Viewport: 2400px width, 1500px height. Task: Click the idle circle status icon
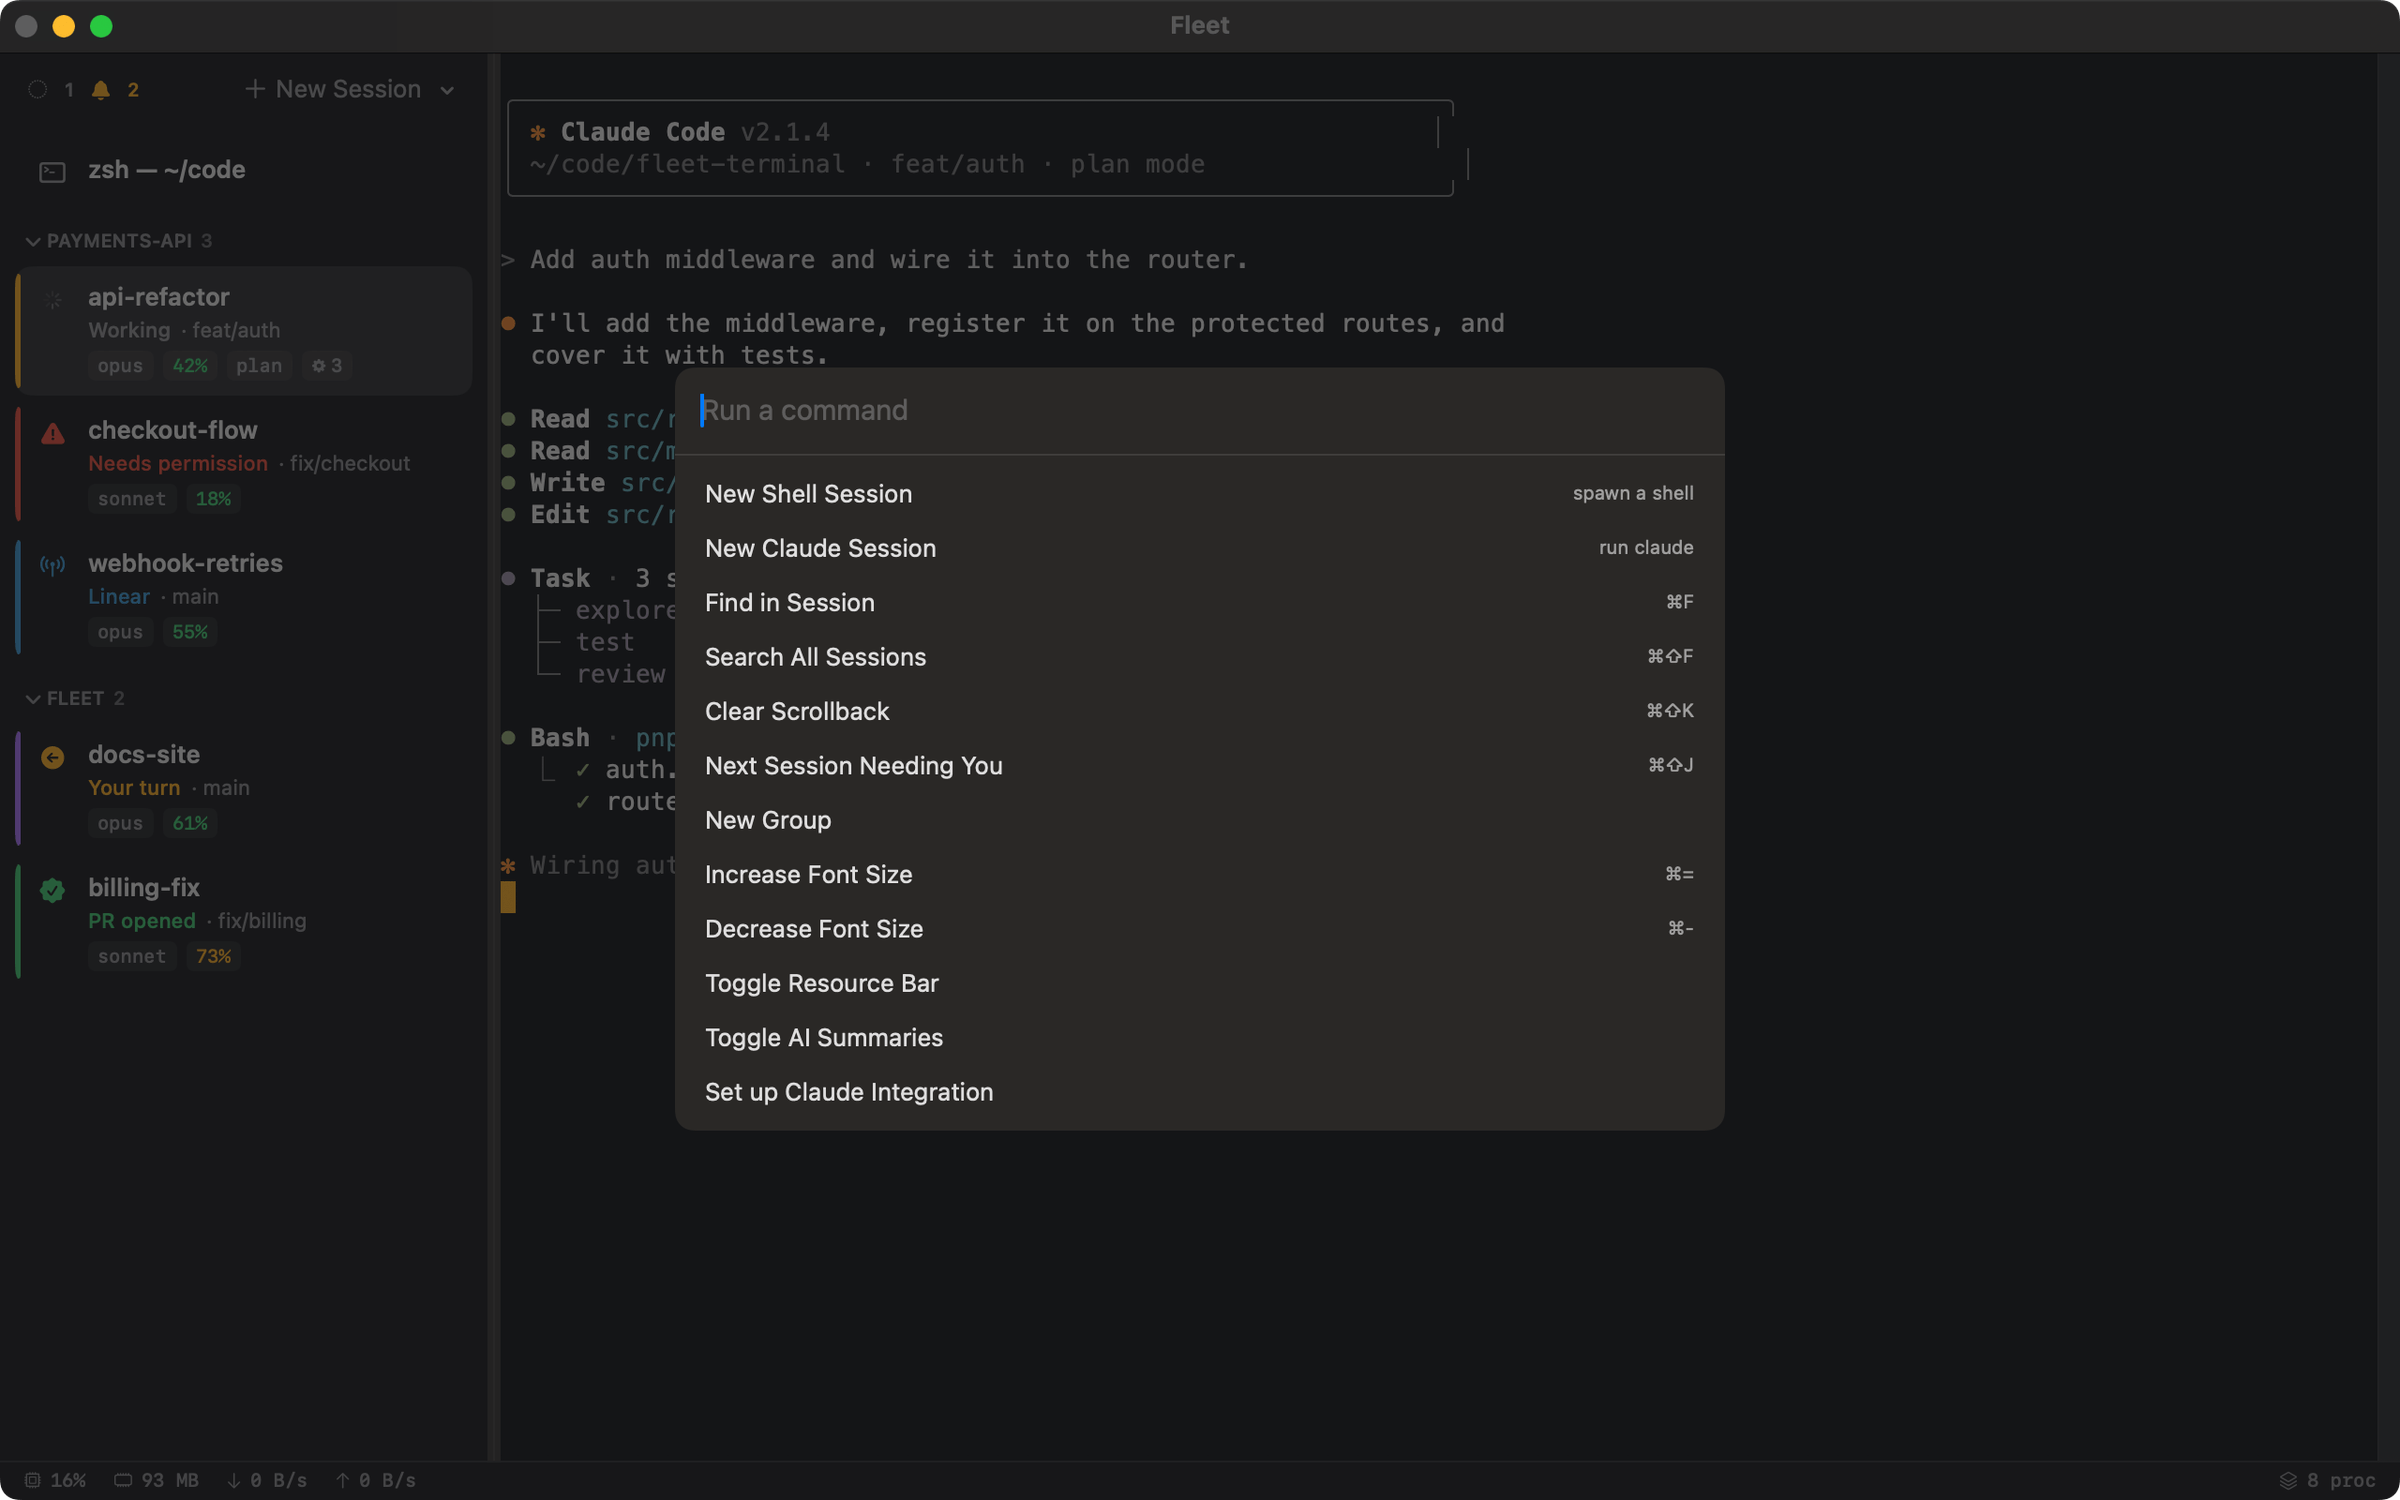(38, 90)
